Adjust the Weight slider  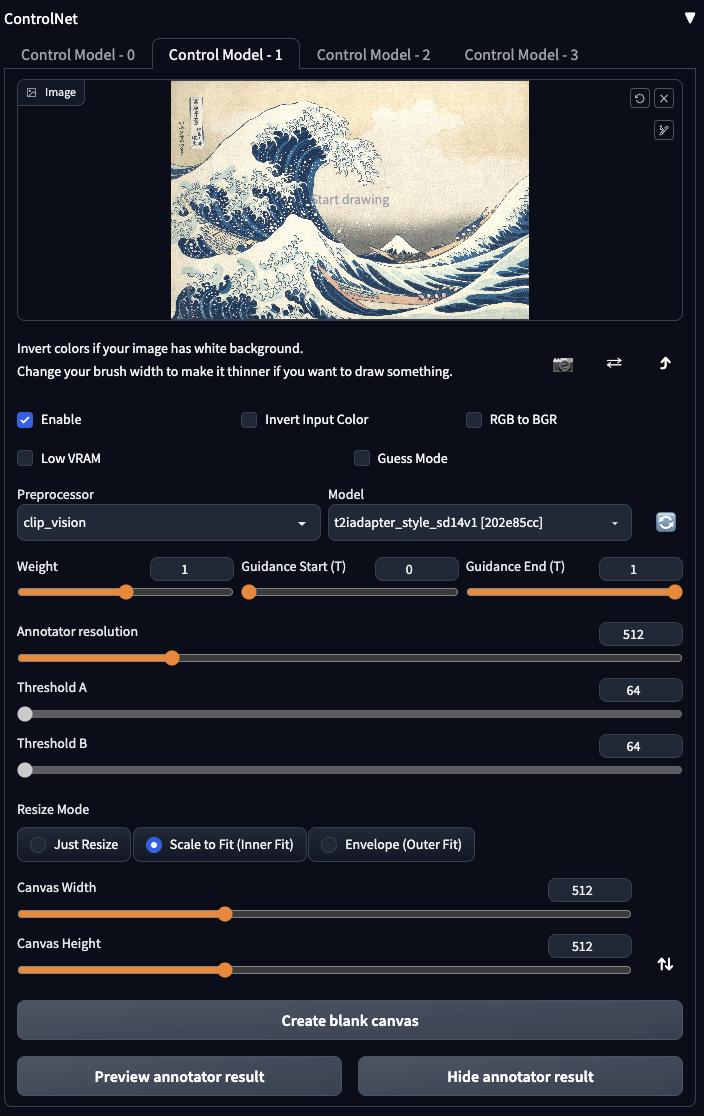pyautogui.click(x=125, y=592)
